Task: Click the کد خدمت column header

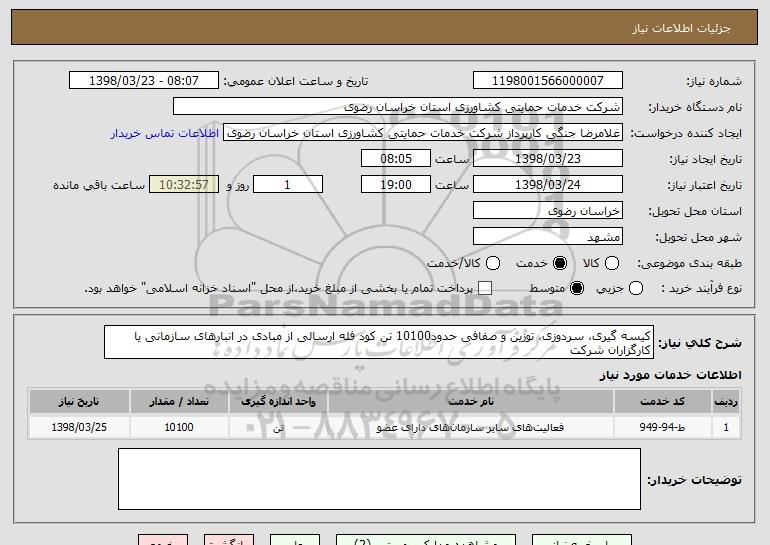Action: pyautogui.click(x=662, y=402)
